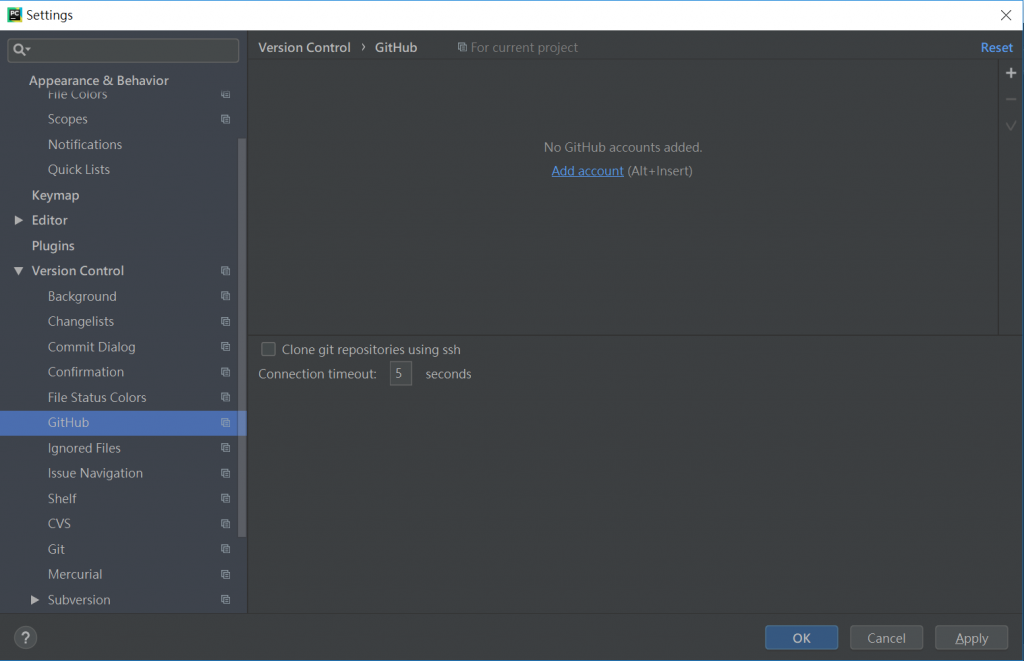This screenshot has width=1024, height=661.
Task: Click the Connection timeout seconds field
Action: [401, 374]
